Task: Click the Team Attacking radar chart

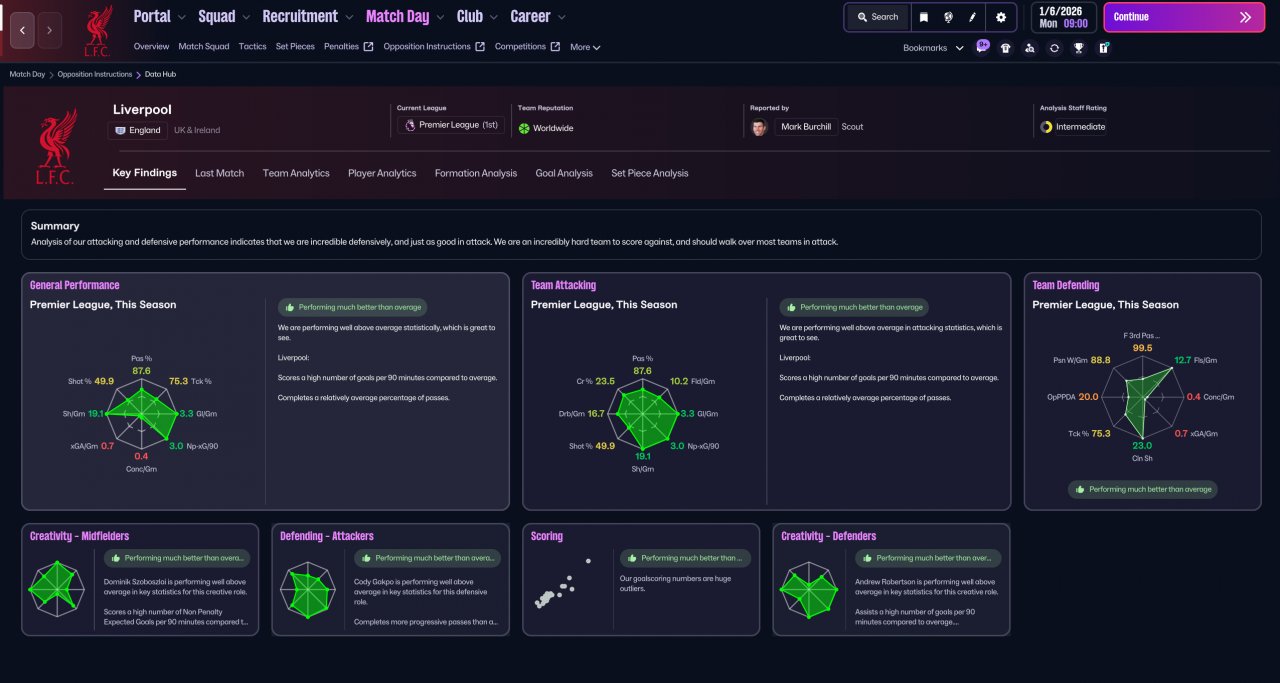Action: (643, 413)
